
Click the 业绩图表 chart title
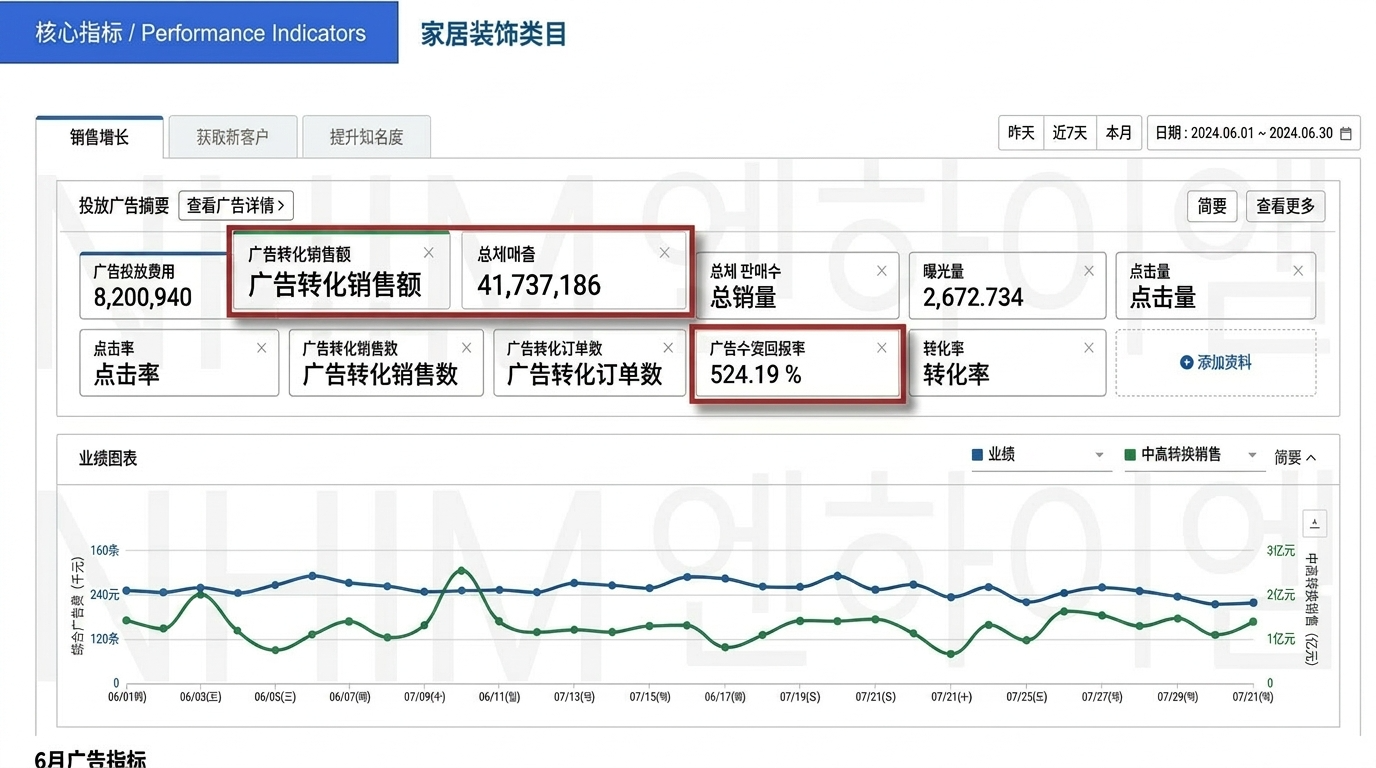point(108,458)
